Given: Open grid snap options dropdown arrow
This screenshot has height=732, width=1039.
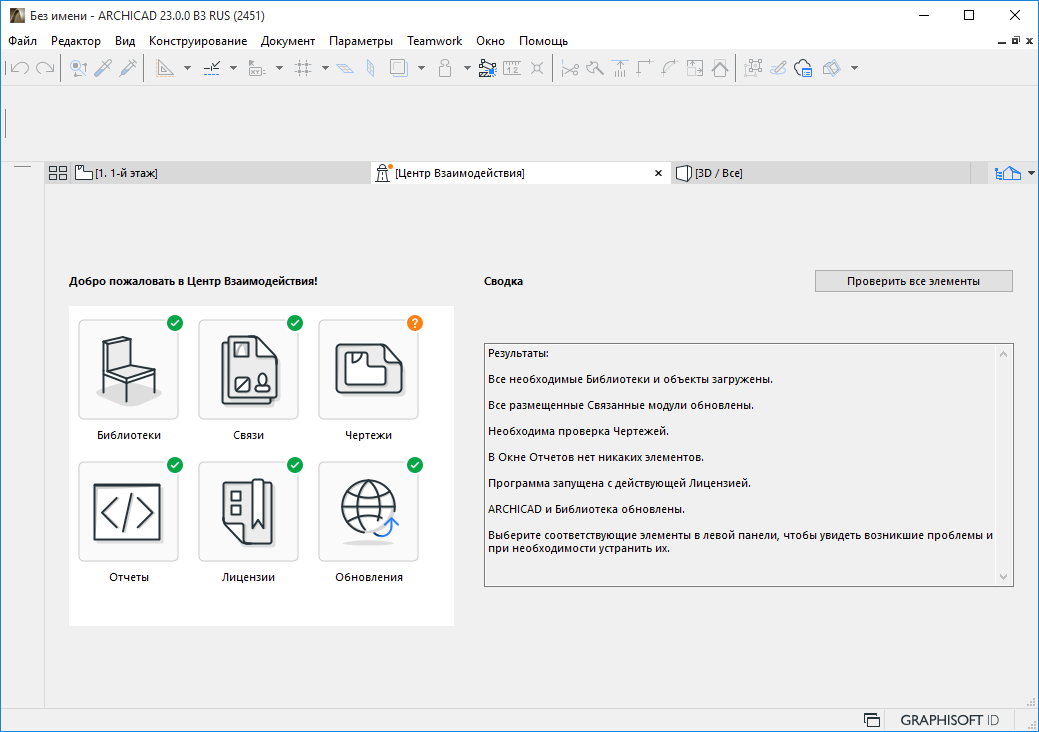Looking at the screenshot, I should pos(325,68).
